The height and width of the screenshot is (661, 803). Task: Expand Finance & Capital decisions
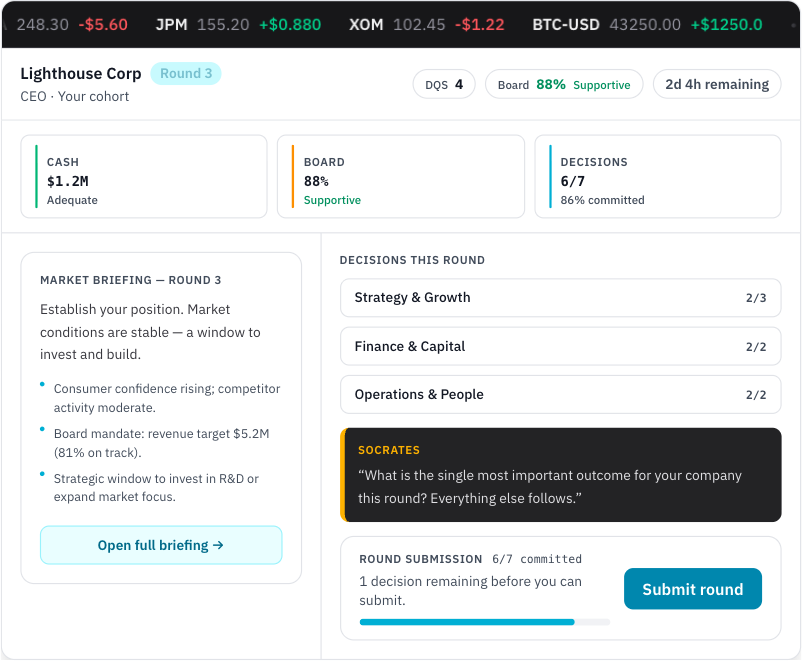click(x=560, y=347)
